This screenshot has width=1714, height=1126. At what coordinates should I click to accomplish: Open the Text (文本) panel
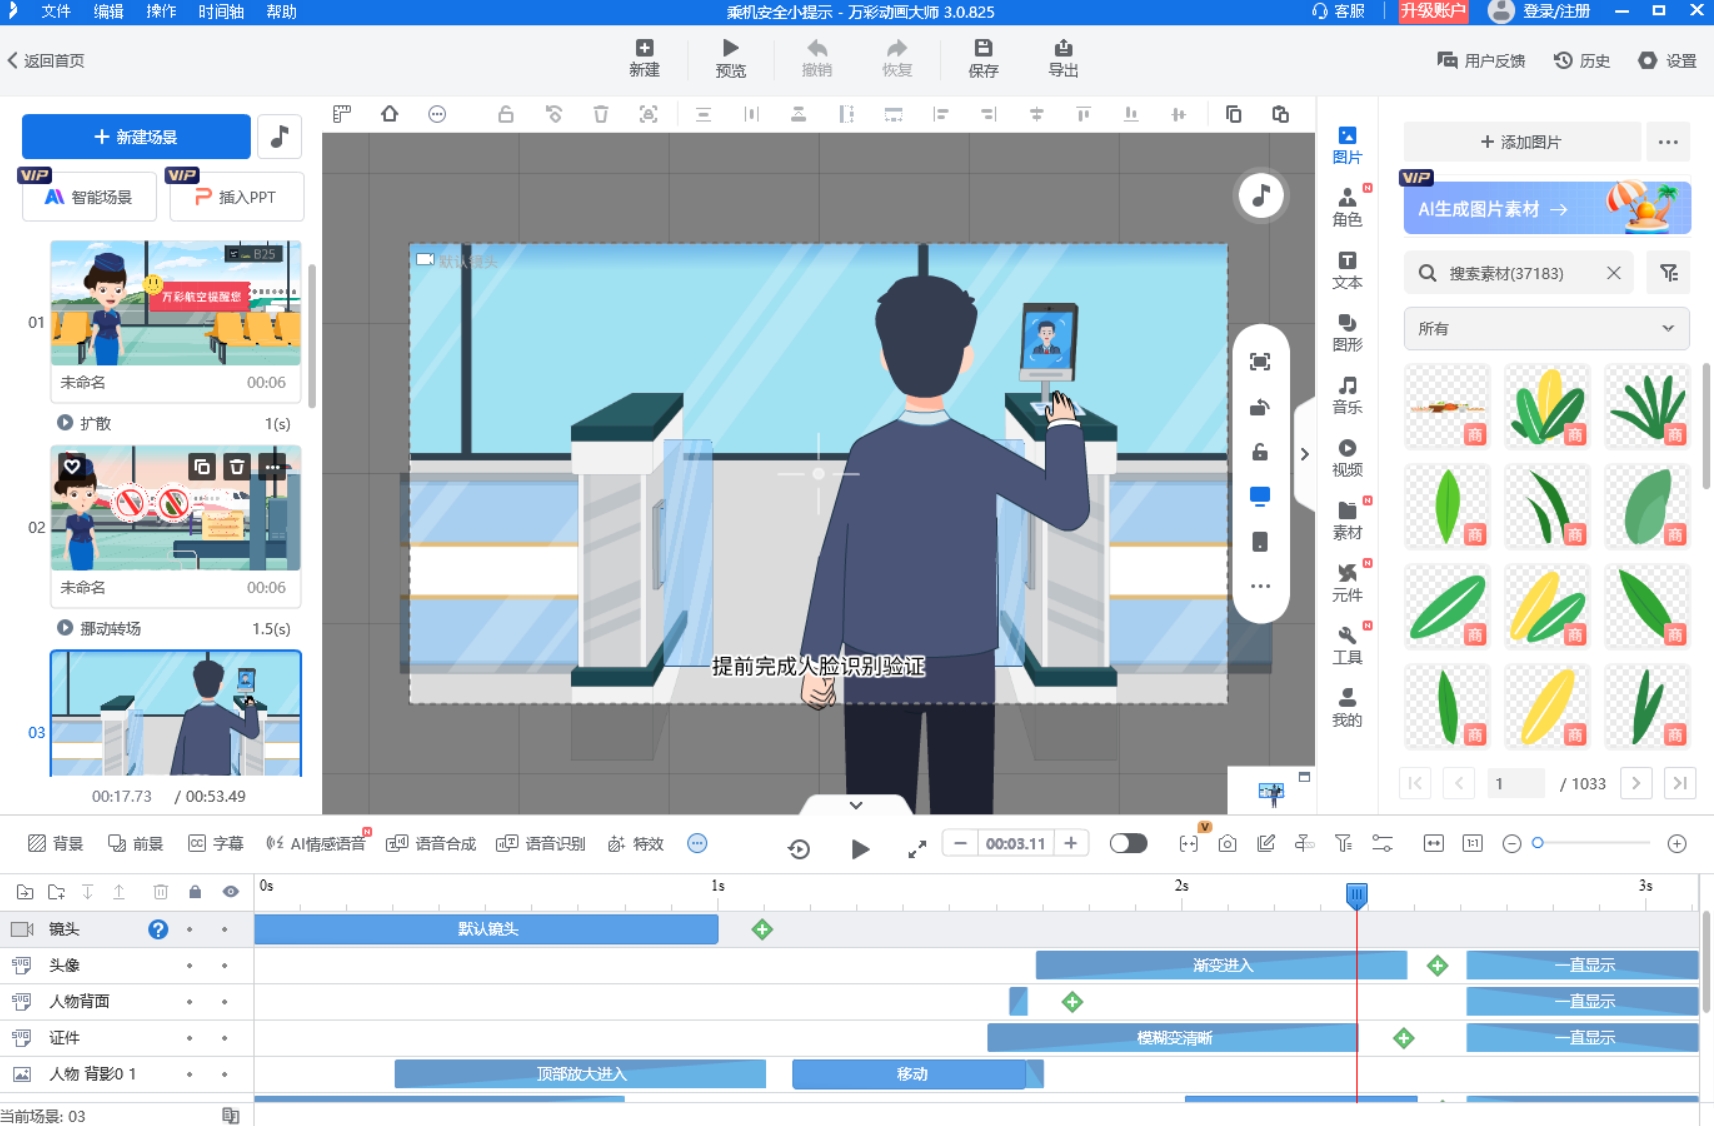1347,270
